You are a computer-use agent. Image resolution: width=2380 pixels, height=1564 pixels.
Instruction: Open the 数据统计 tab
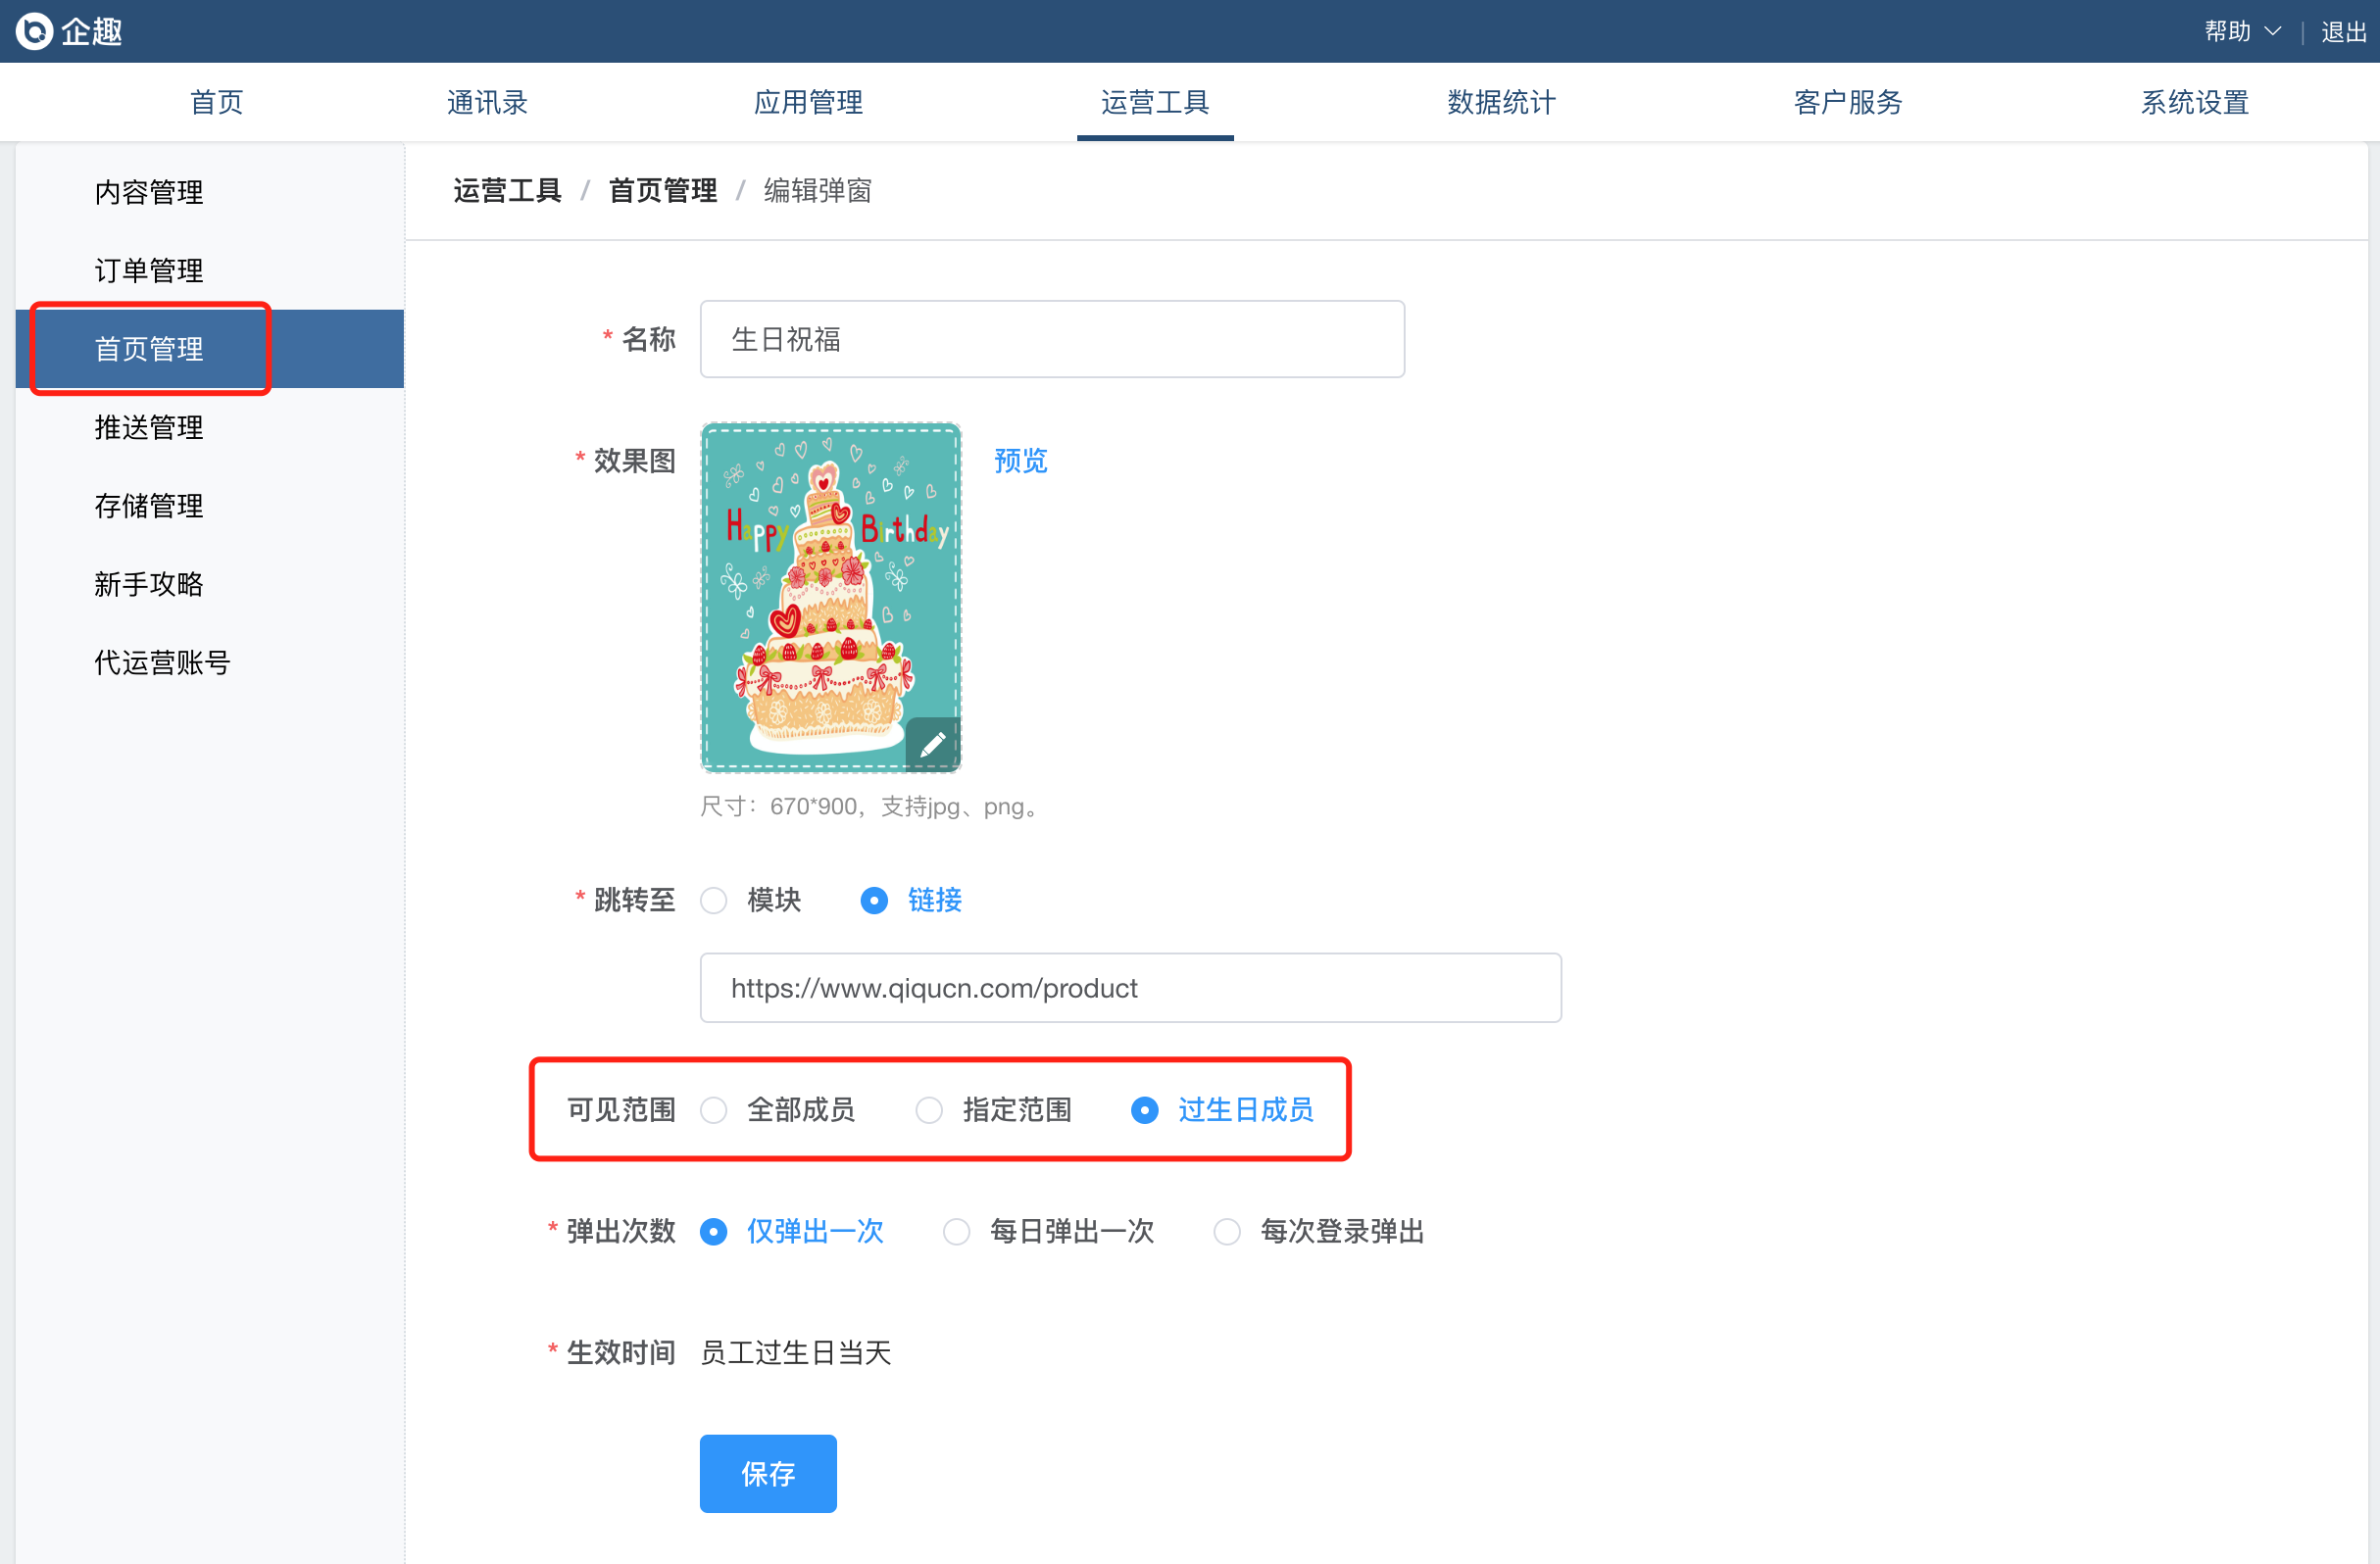coord(1501,102)
